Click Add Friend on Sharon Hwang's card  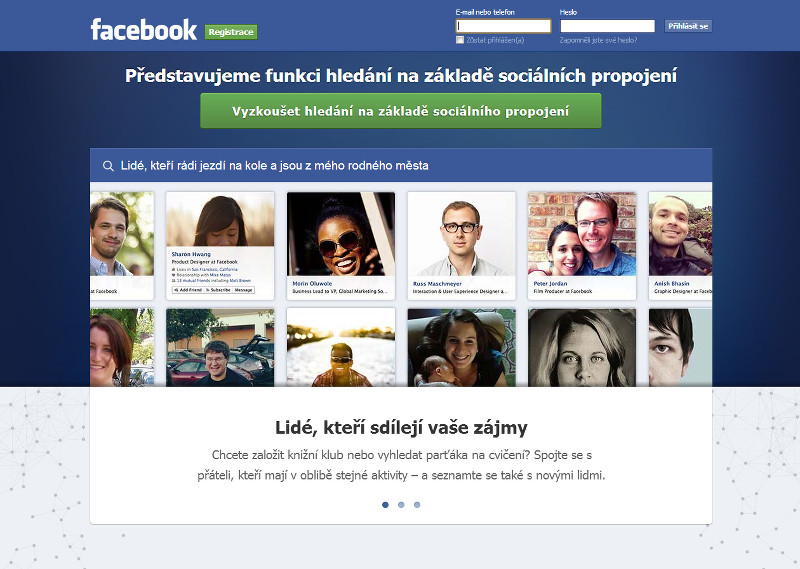[x=188, y=290]
